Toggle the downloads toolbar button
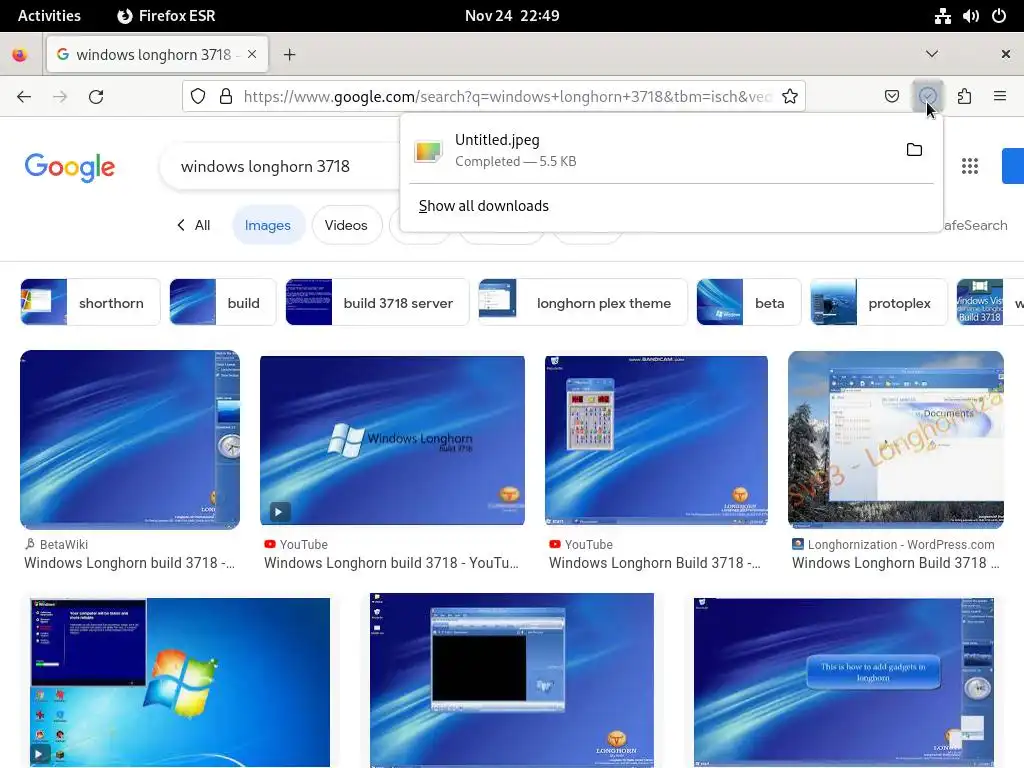1024x768 pixels. click(927, 97)
